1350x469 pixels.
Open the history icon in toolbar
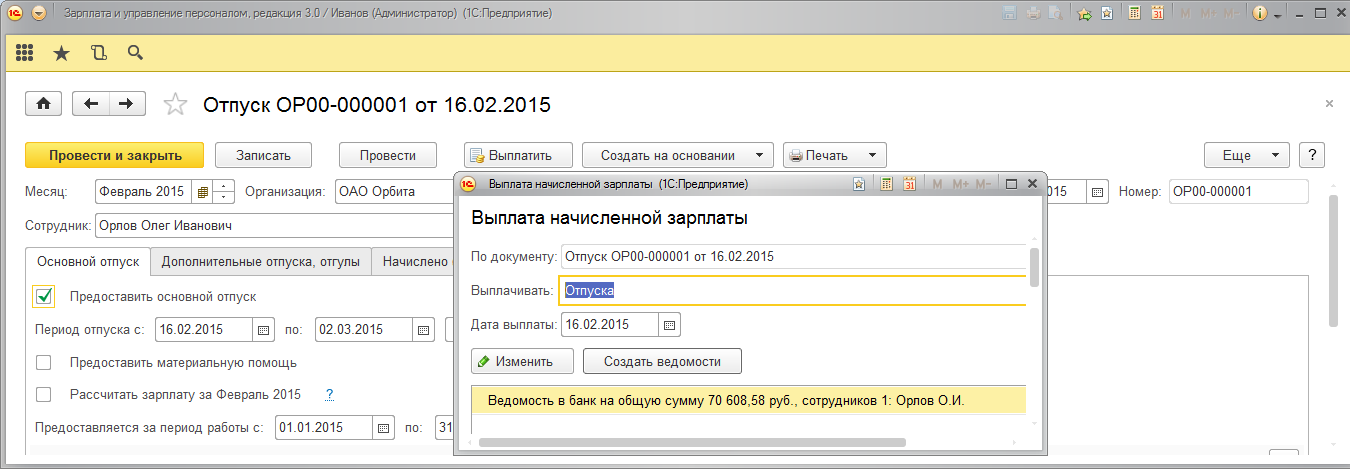pos(98,53)
